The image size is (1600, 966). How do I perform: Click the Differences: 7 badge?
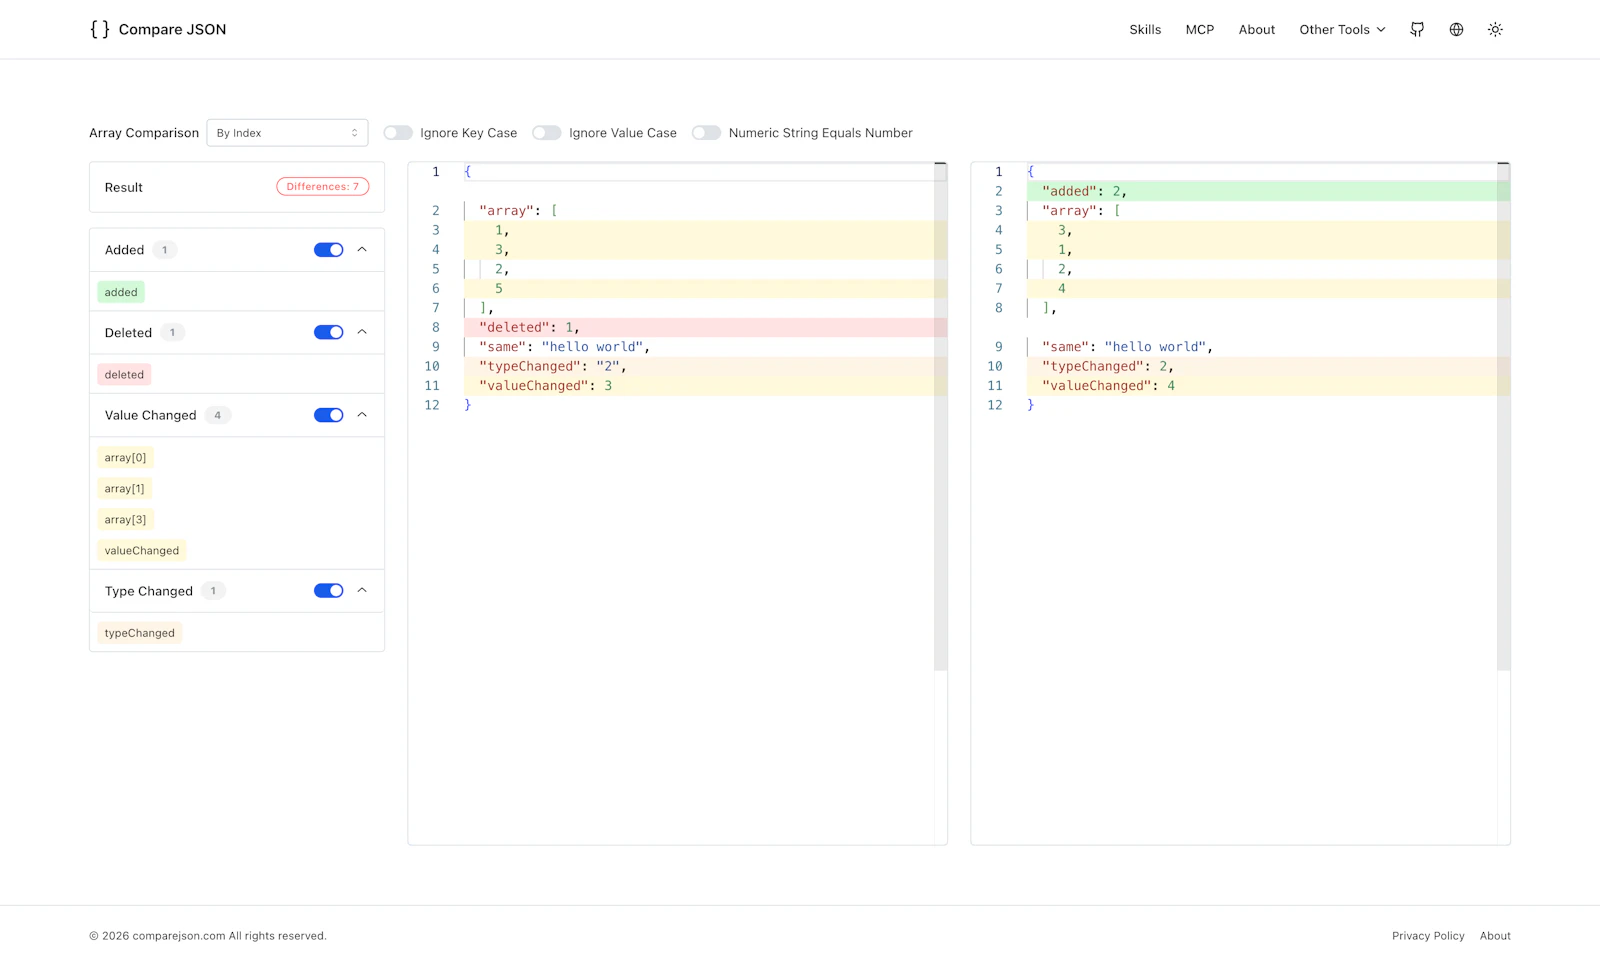(x=323, y=187)
